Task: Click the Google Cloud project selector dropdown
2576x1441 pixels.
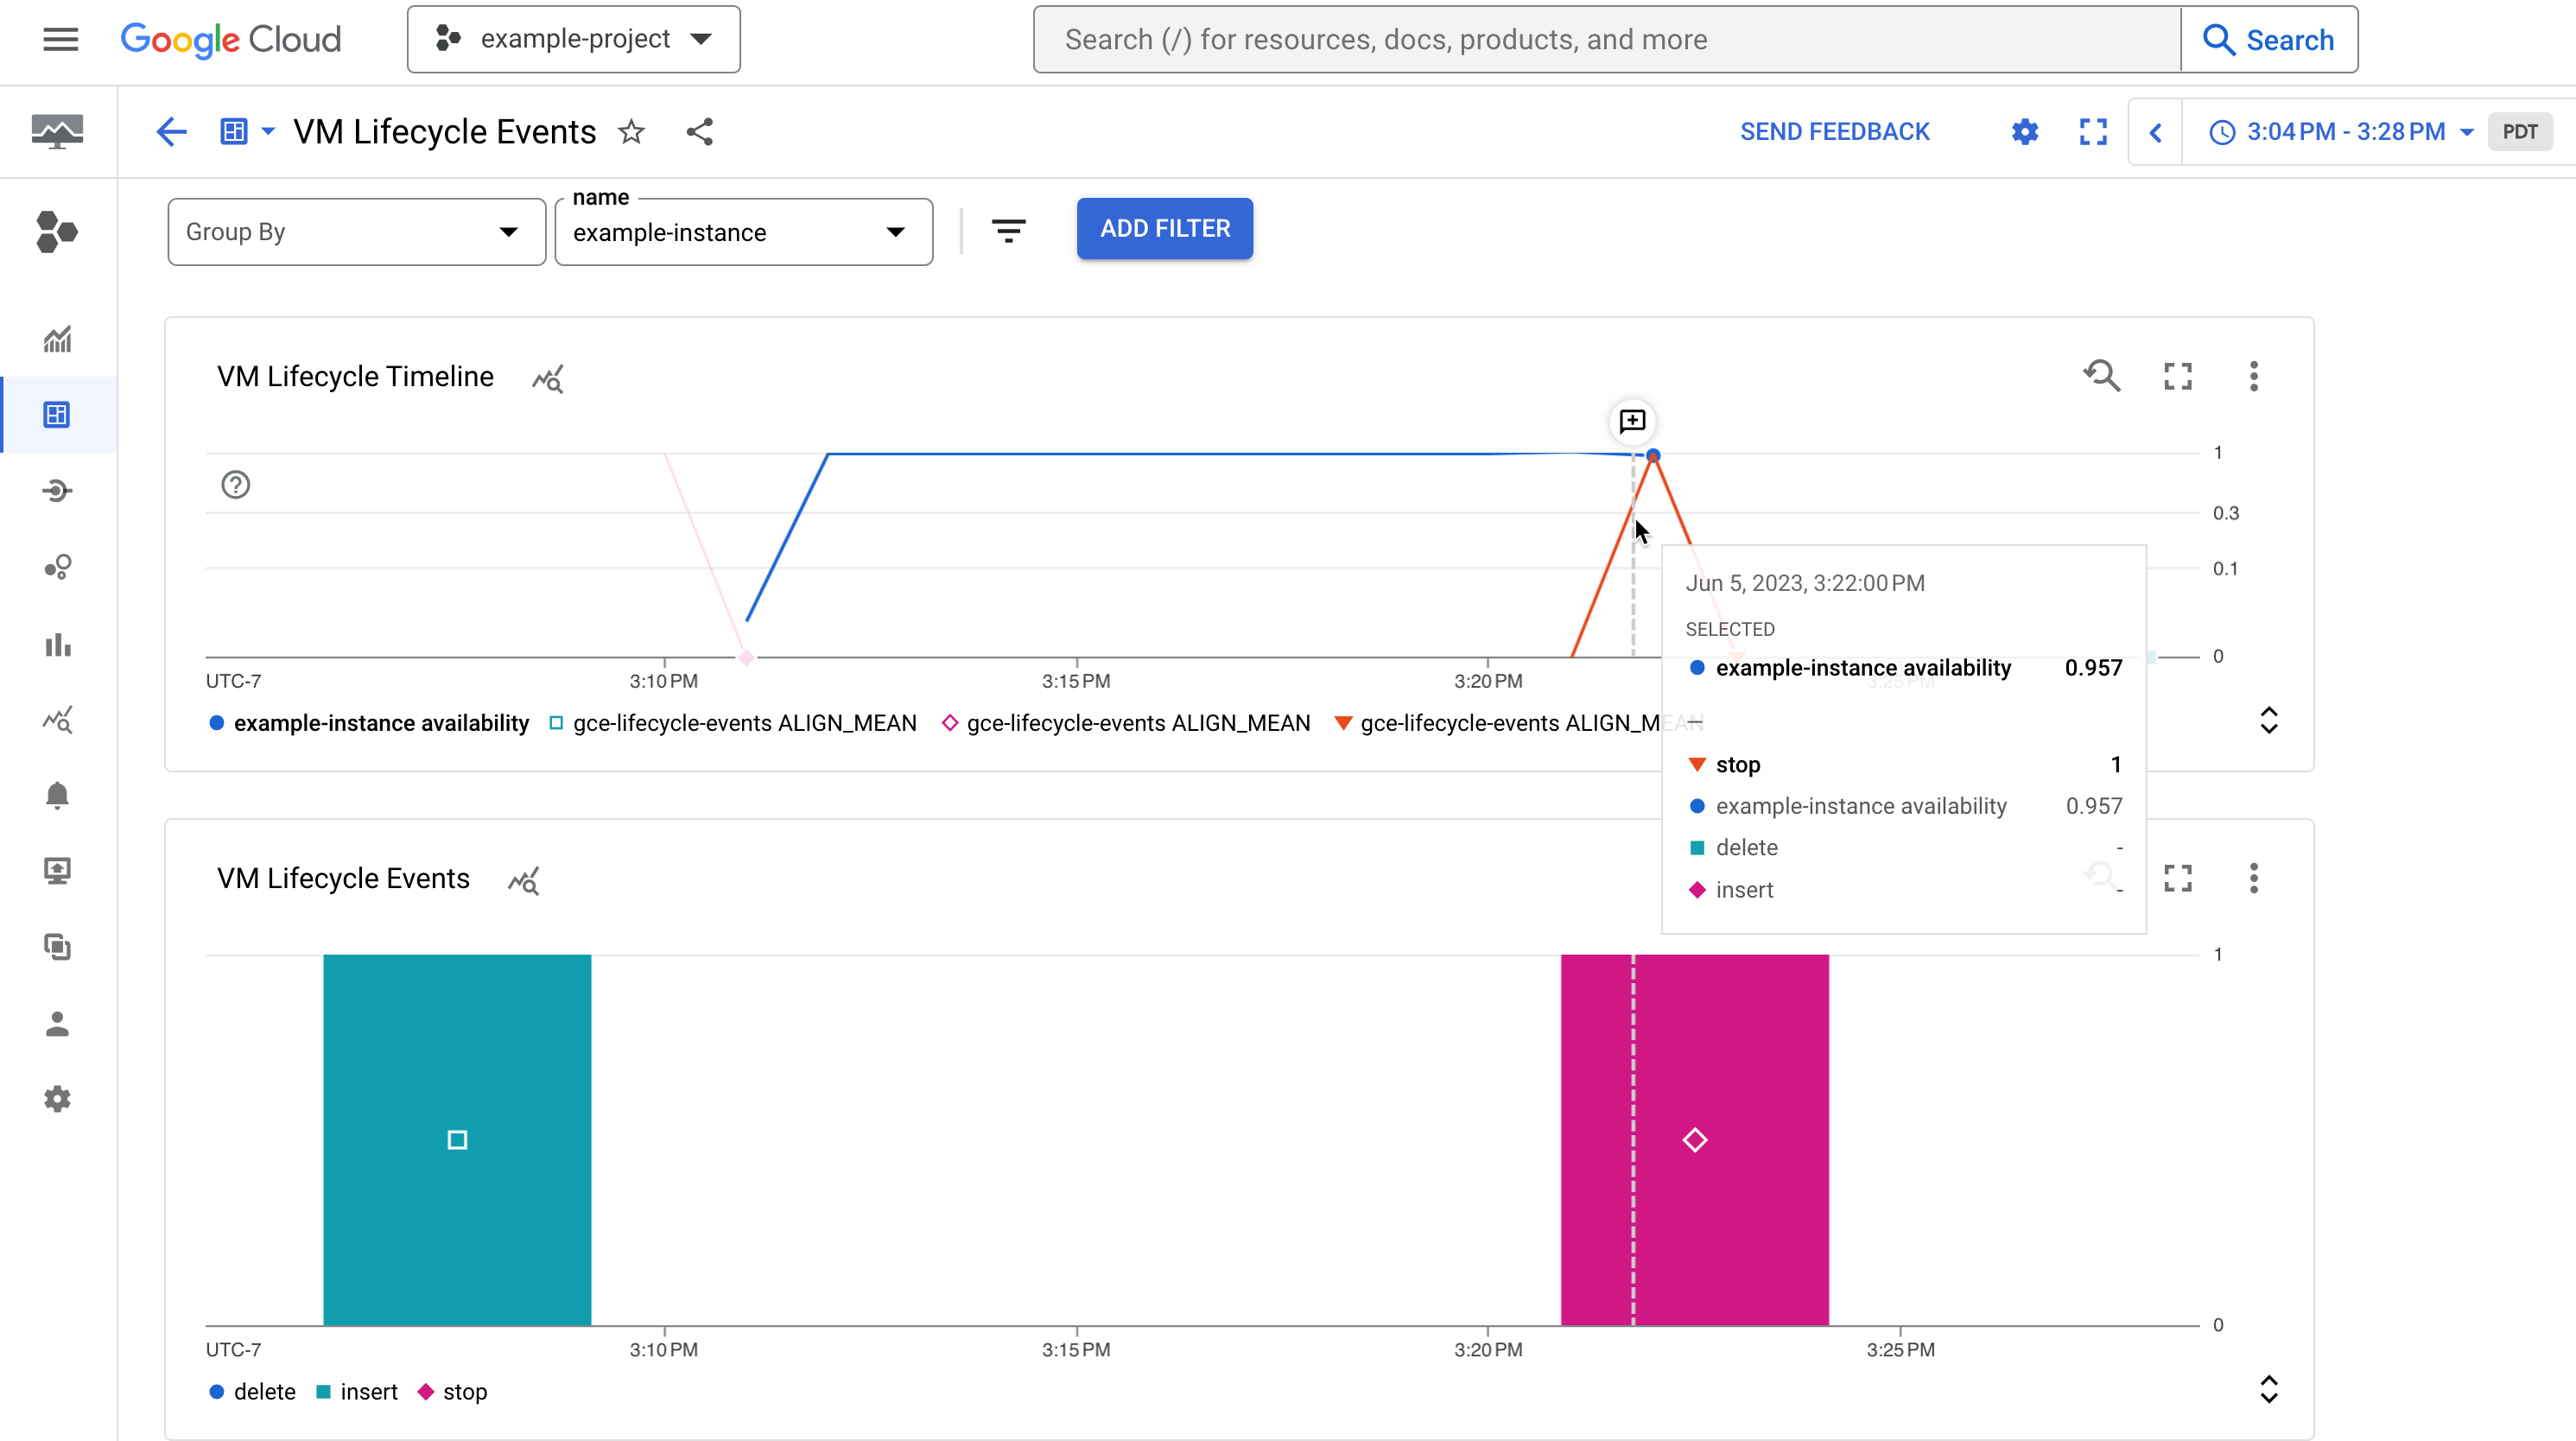Action: [x=574, y=39]
